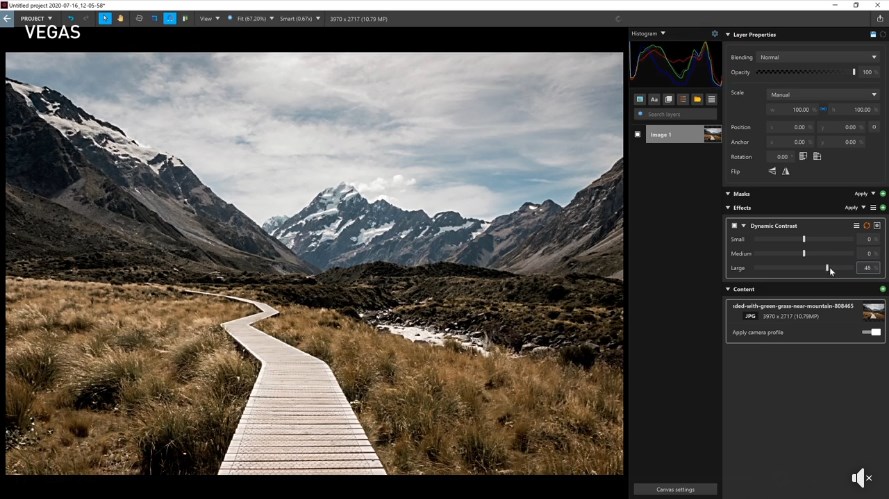The height and width of the screenshot is (499, 889).
Task: Add a new text layer (Aa)
Action: pyautogui.click(x=654, y=99)
